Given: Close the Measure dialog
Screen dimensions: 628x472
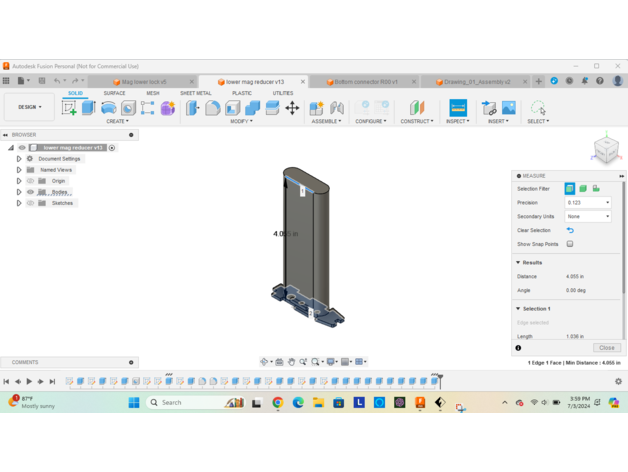Looking at the screenshot, I should tap(607, 348).
